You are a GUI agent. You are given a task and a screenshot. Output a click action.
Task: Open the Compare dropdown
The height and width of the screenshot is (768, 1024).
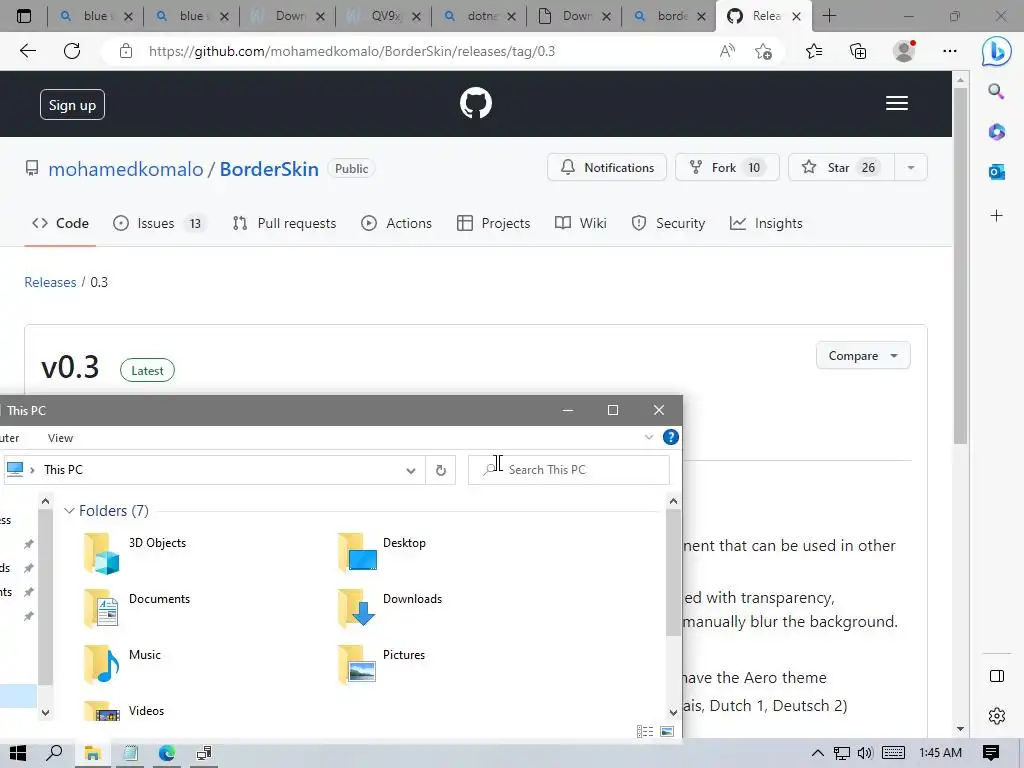click(863, 356)
